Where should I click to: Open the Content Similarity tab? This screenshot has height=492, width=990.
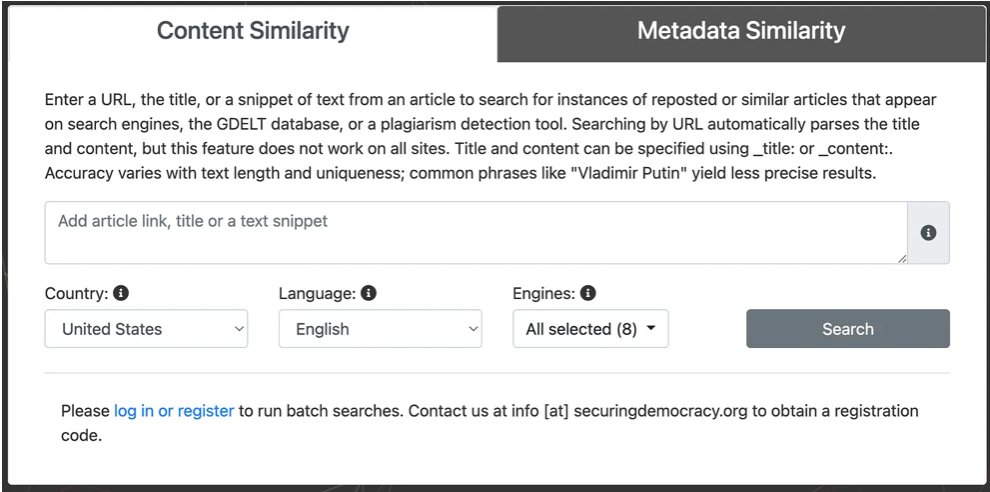253,31
